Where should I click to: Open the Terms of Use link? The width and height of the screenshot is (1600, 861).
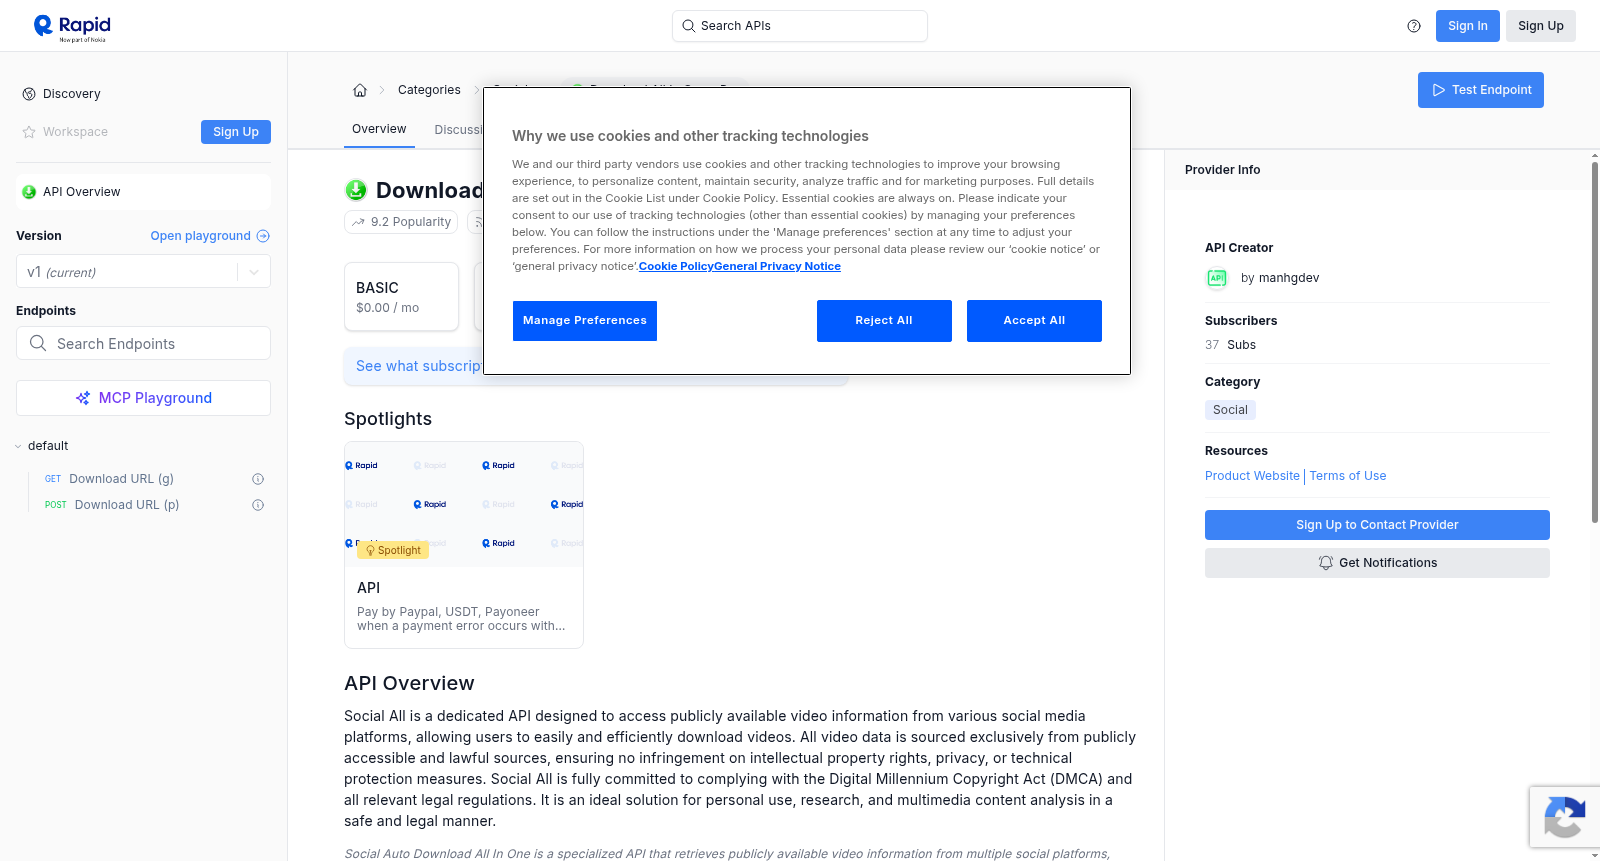[1348, 476]
